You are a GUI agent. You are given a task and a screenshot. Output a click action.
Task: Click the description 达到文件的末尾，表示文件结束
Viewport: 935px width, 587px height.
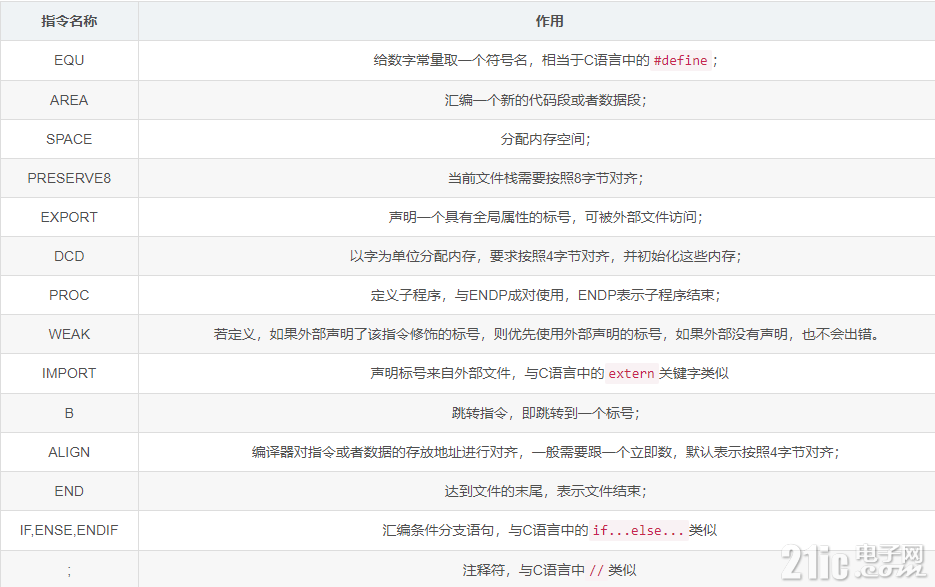tap(545, 491)
